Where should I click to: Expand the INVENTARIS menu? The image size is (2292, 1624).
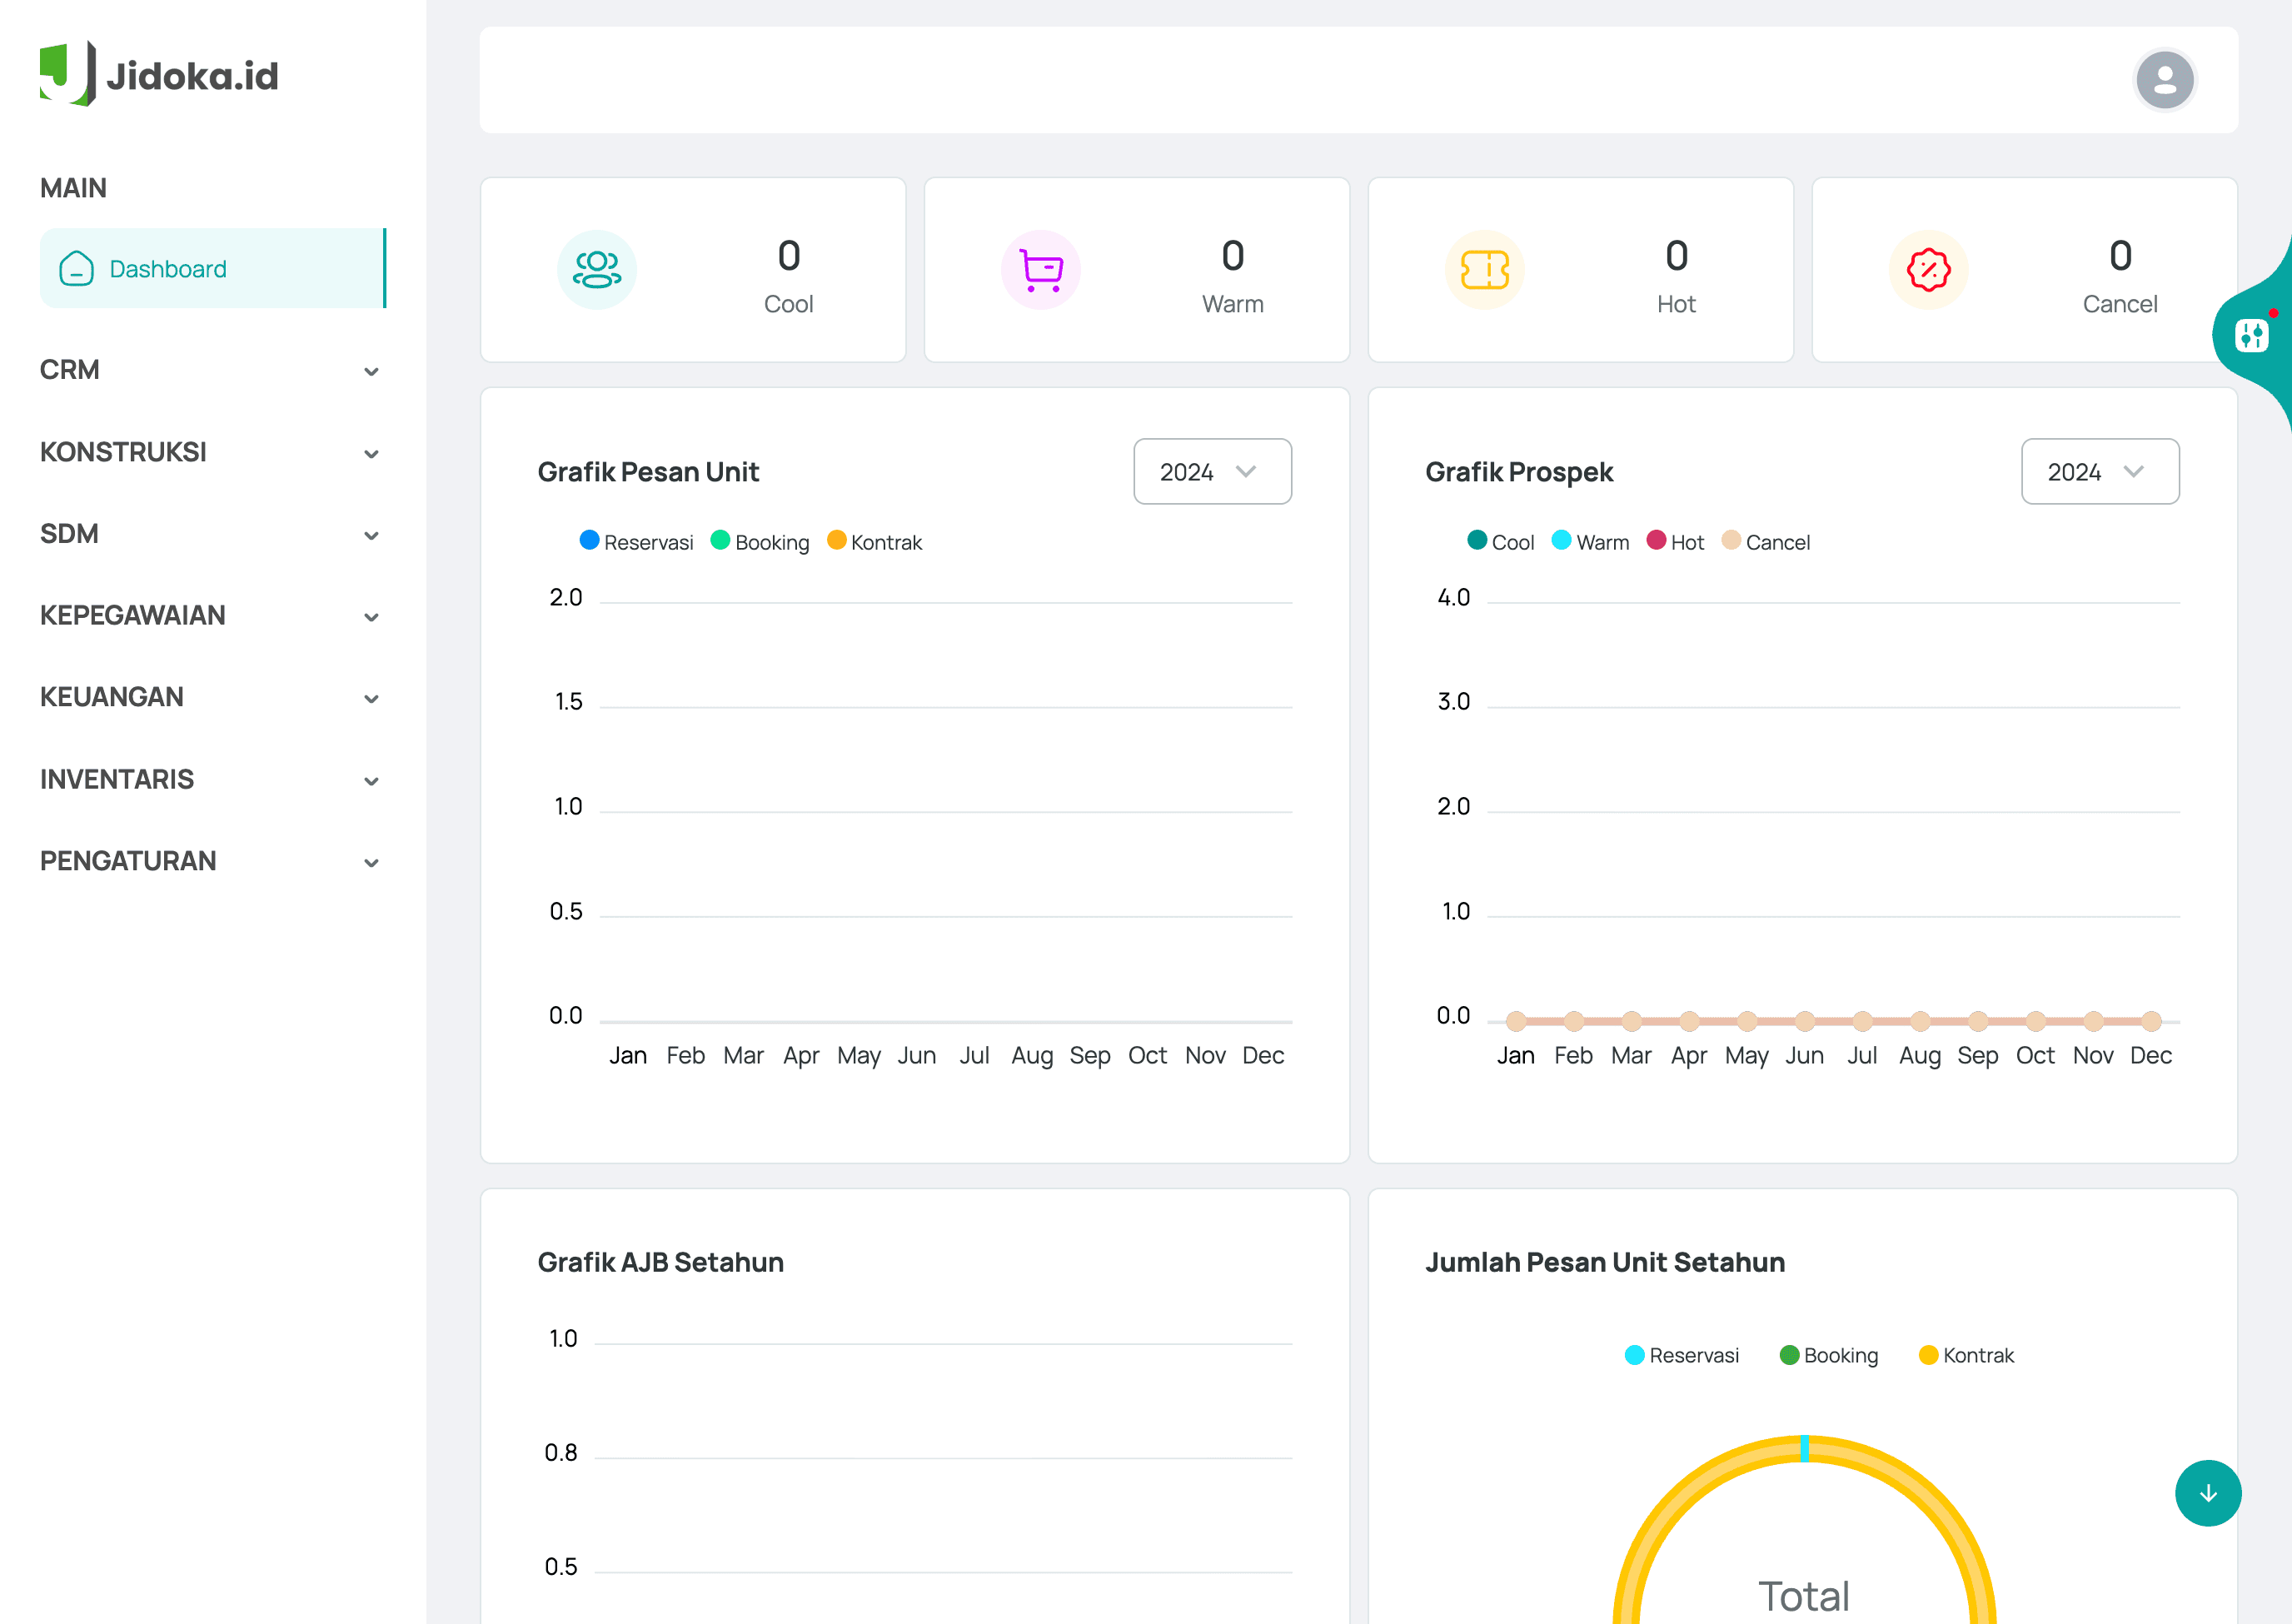pyautogui.click(x=212, y=779)
